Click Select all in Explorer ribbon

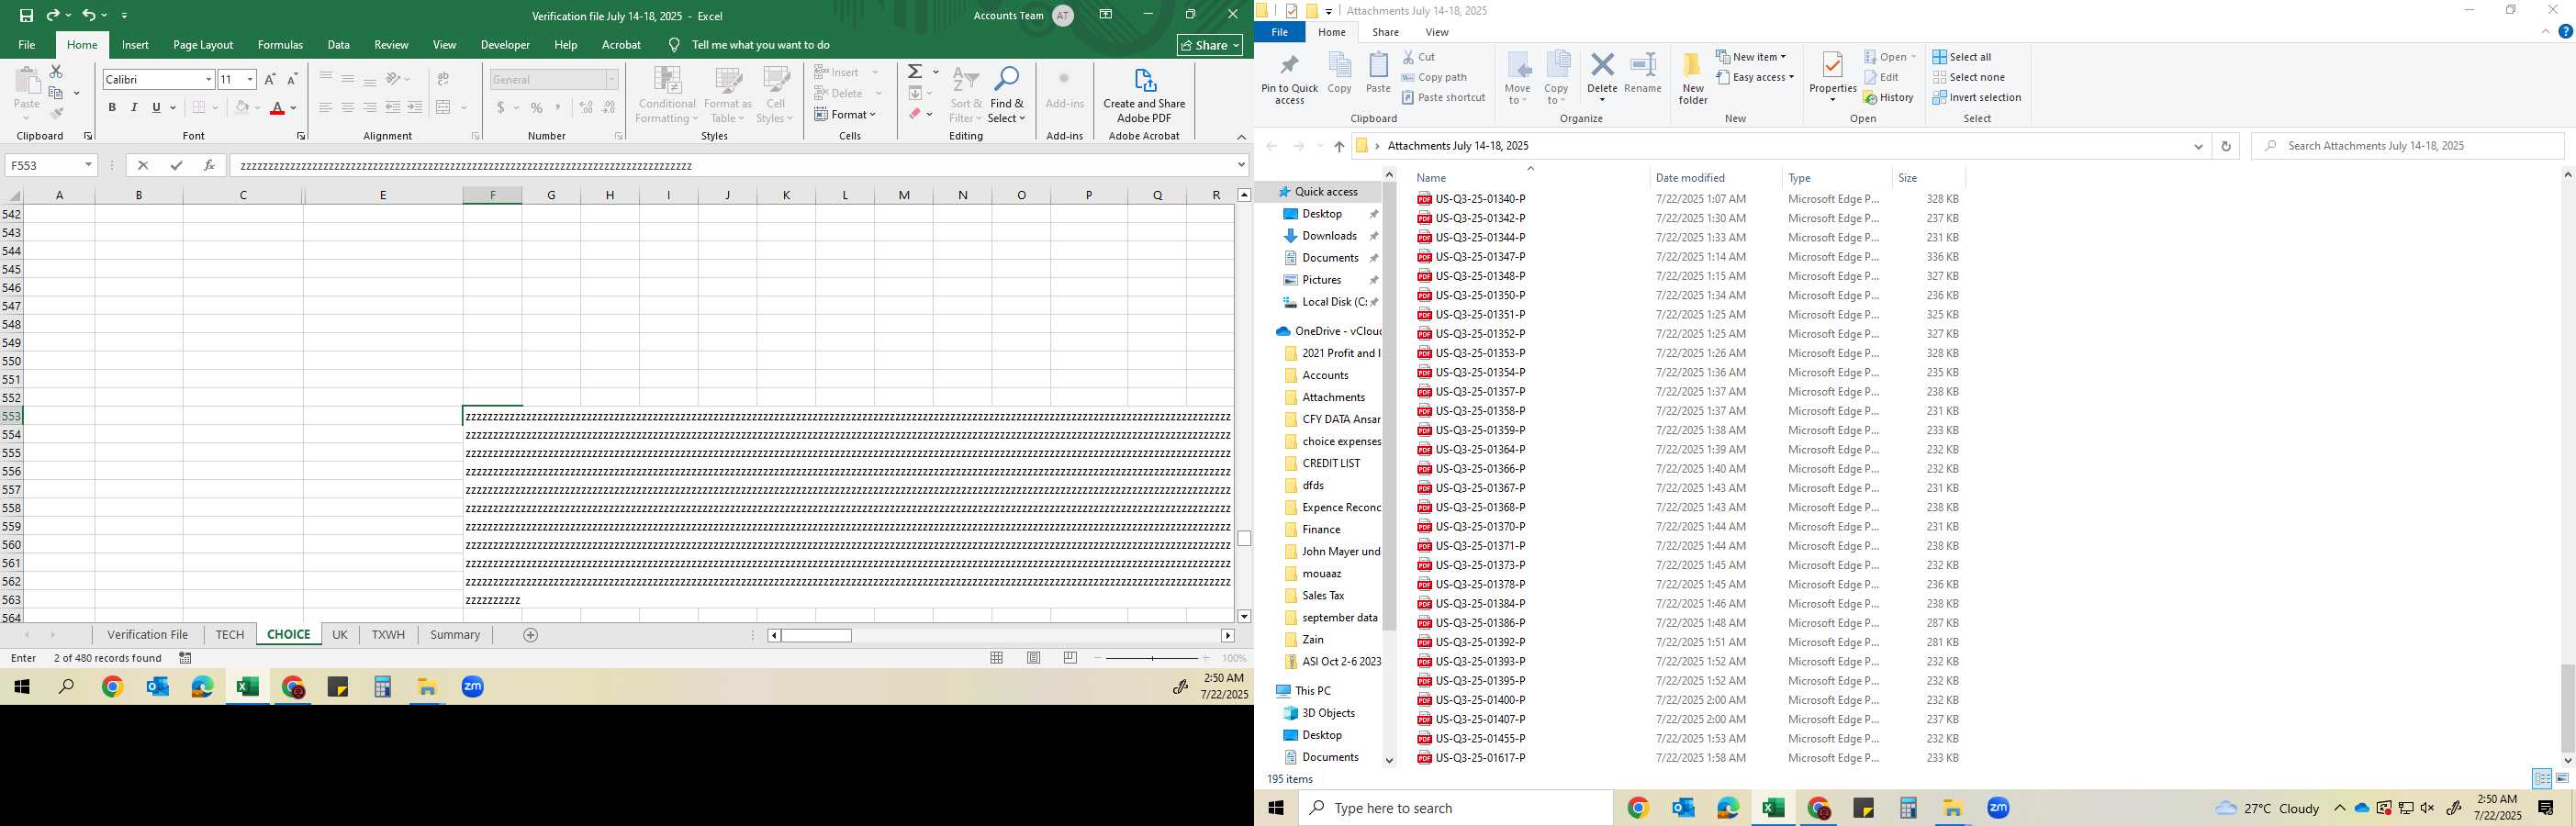[x=1962, y=57]
